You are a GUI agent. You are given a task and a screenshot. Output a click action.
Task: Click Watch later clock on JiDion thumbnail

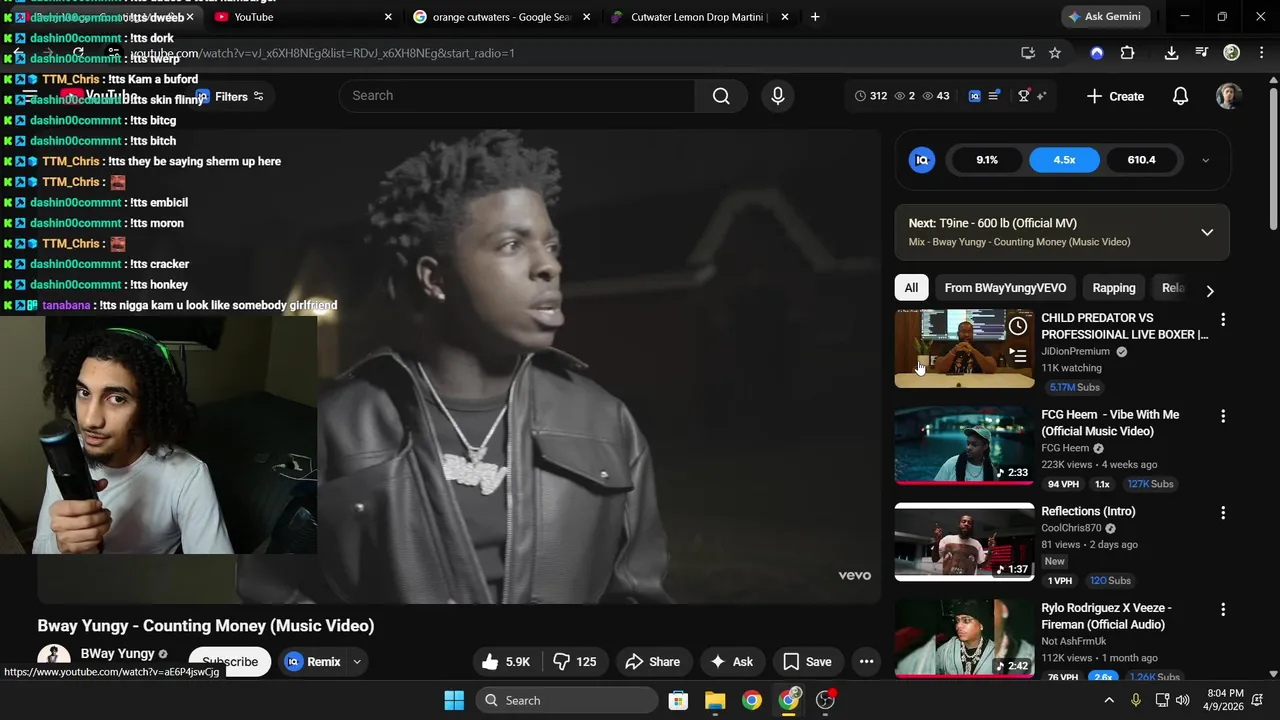pos(1018,326)
